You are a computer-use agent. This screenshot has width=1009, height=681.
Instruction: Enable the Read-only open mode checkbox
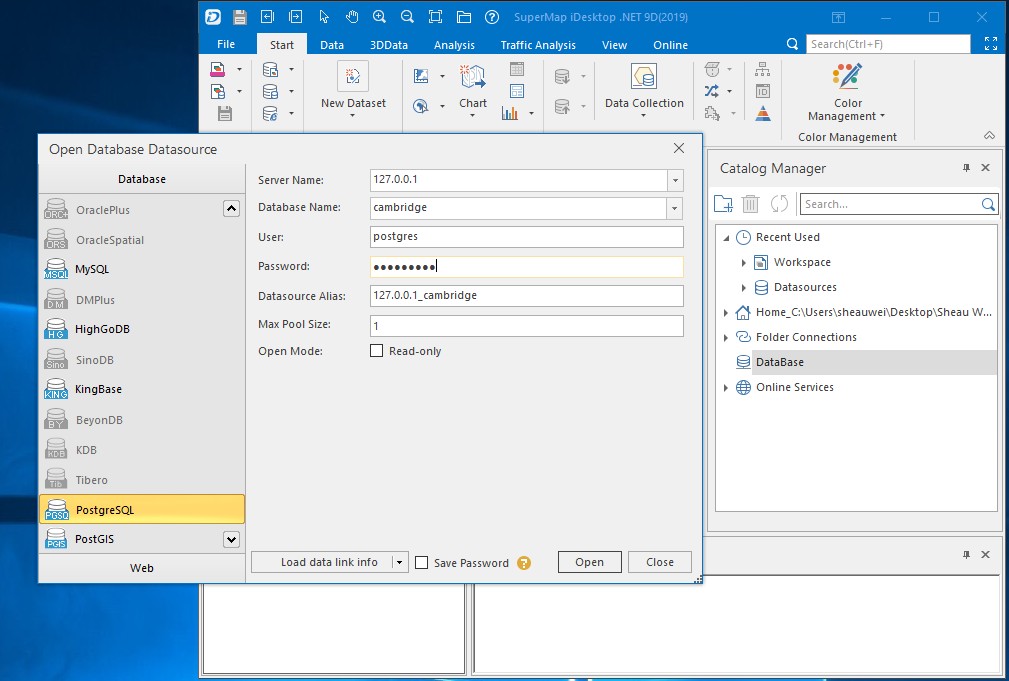(x=377, y=351)
